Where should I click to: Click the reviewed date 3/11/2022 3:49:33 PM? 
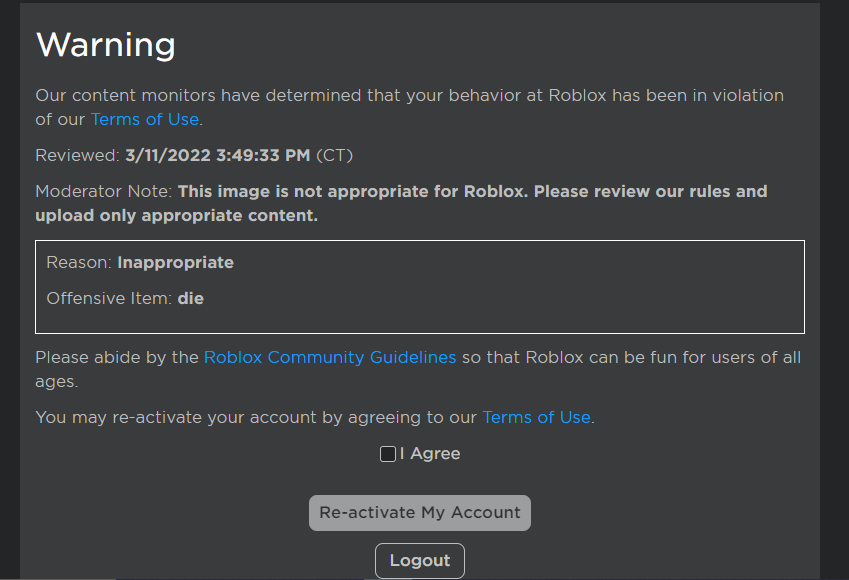(x=218, y=155)
